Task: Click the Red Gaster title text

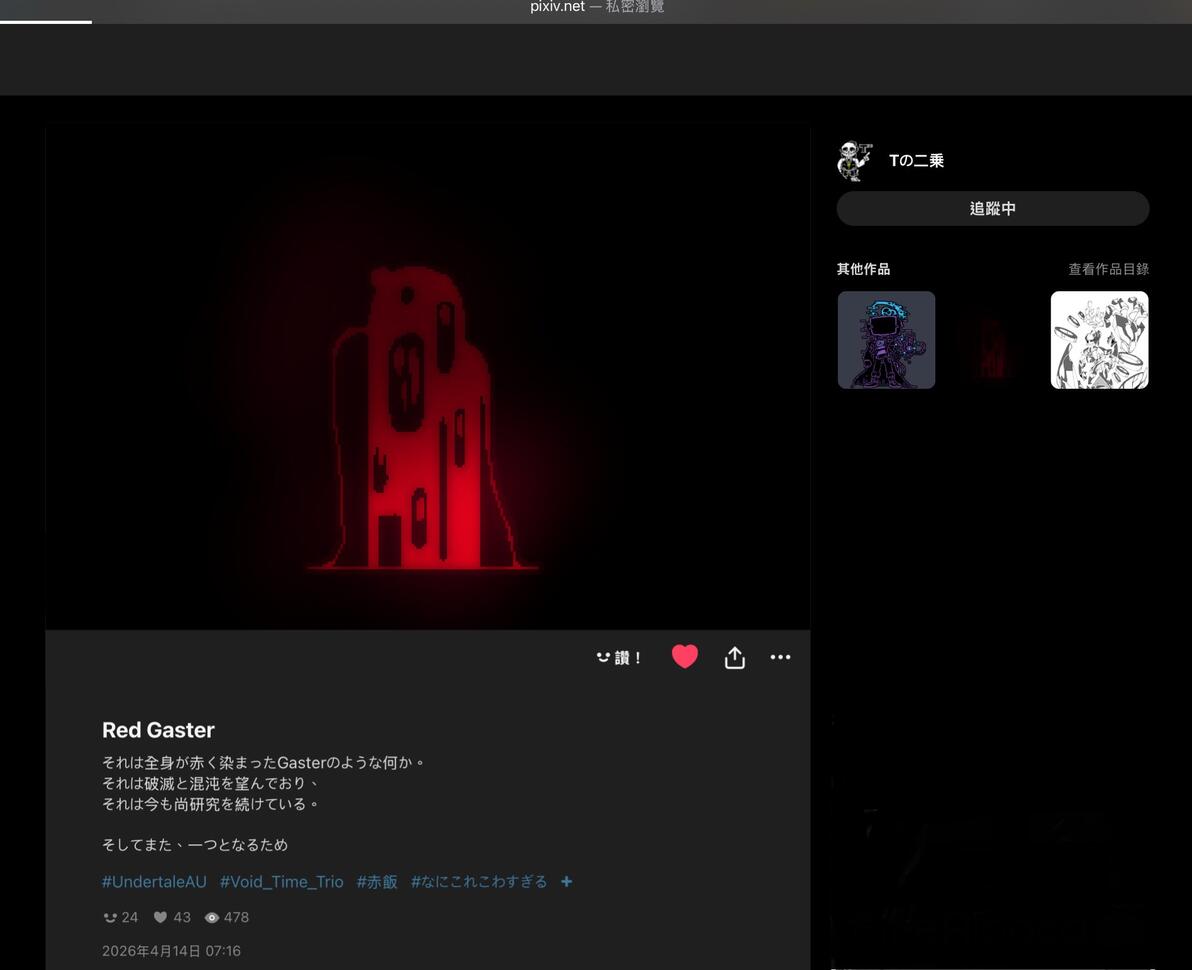Action: tap(158, 730)
